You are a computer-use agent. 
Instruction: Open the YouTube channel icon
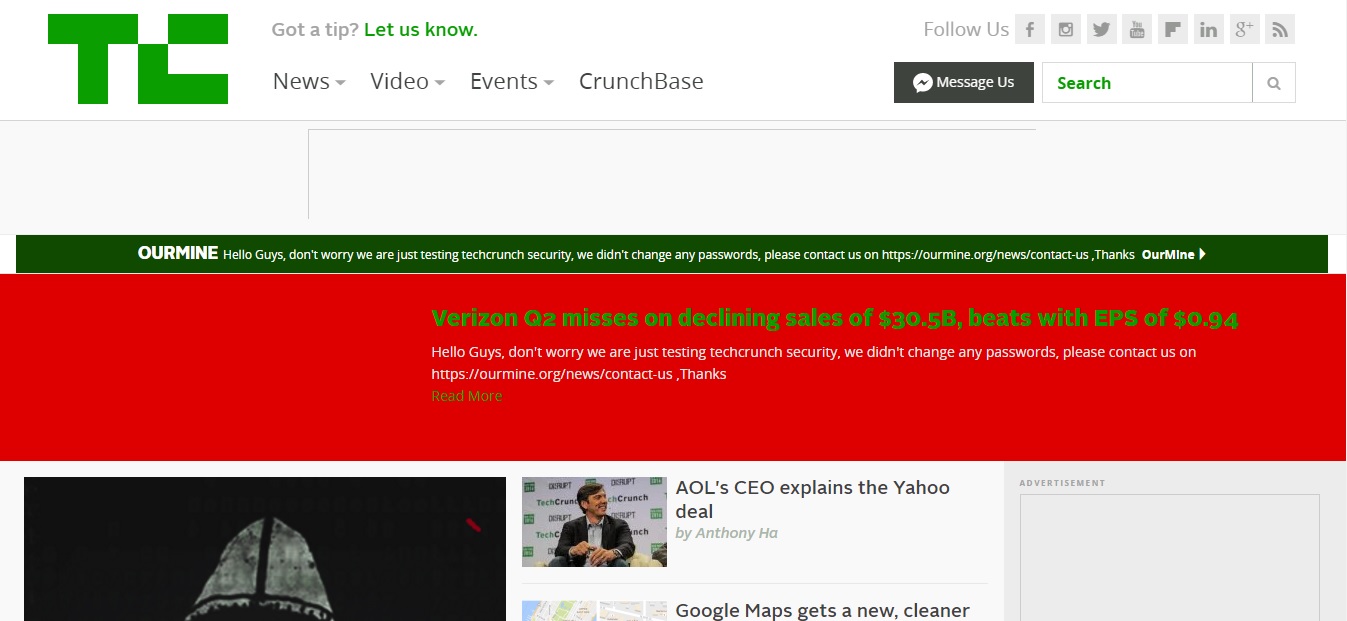point(1137,30)
